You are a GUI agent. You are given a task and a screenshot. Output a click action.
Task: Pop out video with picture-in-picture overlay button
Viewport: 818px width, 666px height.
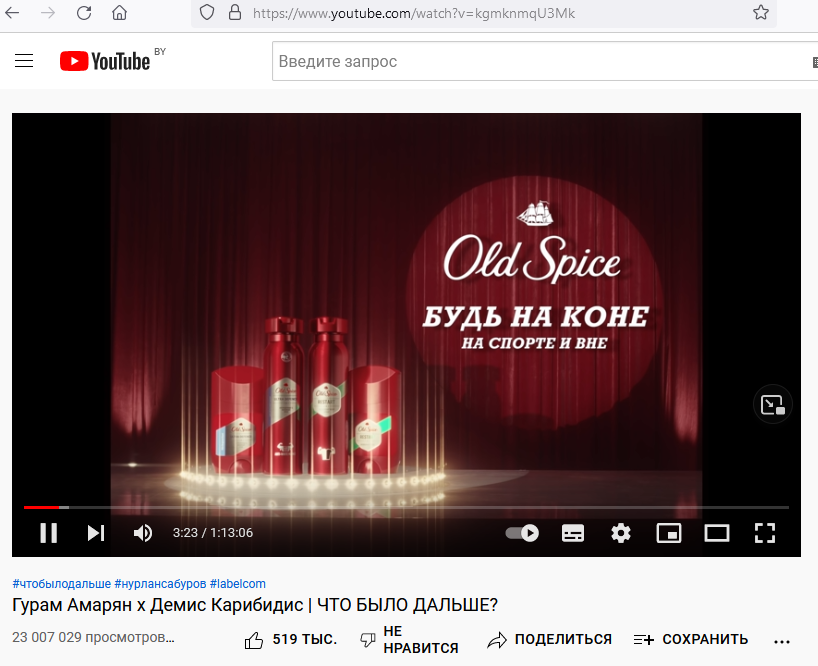[773, 405]
